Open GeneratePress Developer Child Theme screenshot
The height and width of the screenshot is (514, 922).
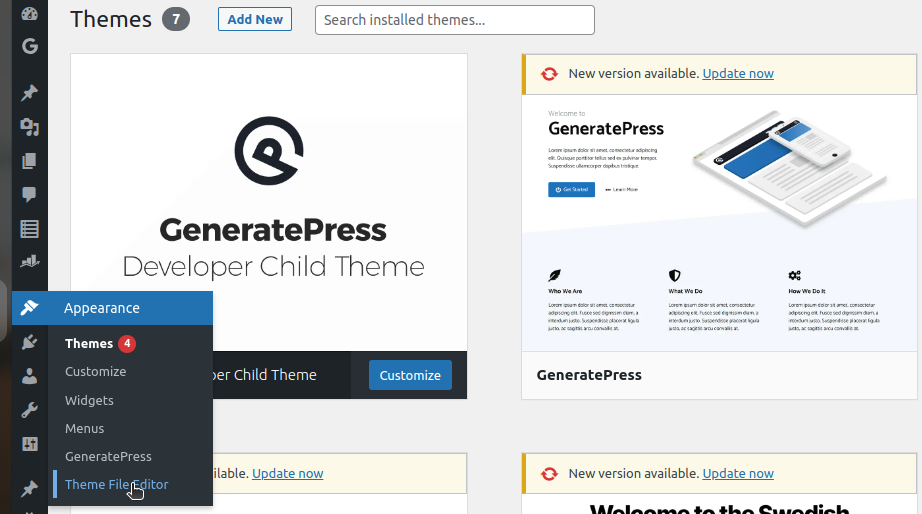(269, 203)
